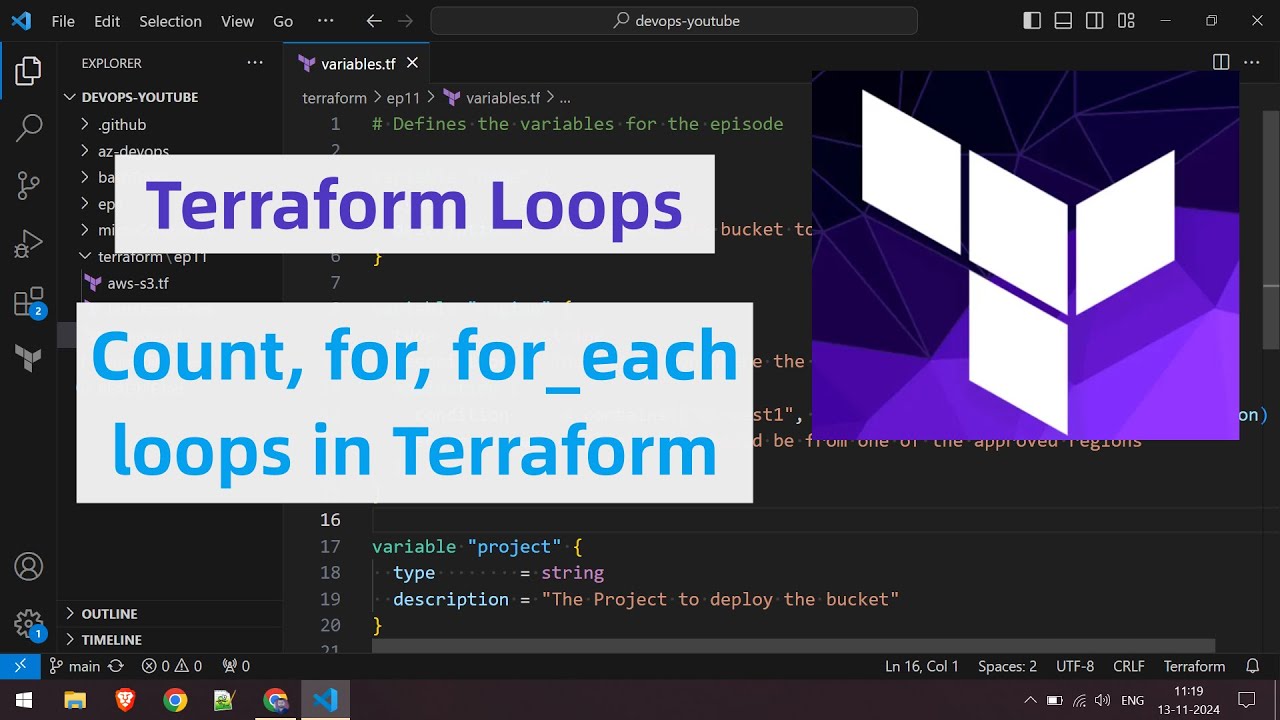Open the Explorer view in activity bar

click(x=29, y=71)
